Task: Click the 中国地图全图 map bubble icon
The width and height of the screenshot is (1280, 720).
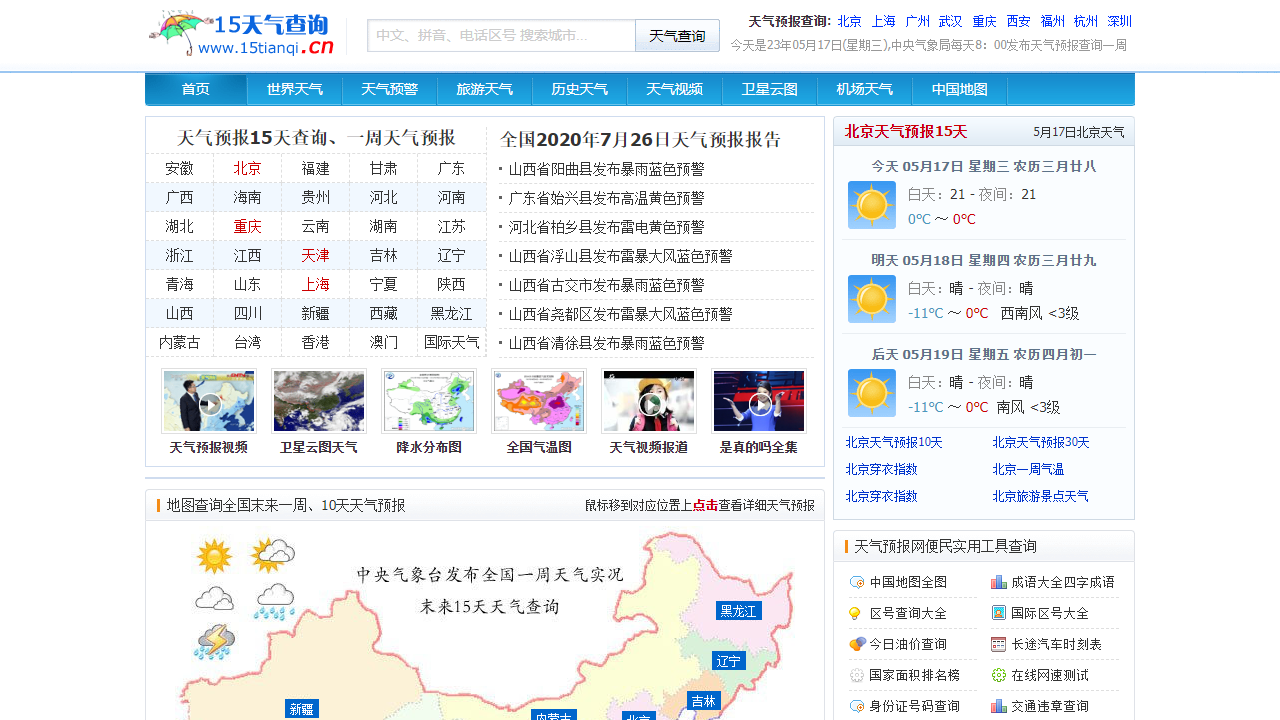Action: [x=857, y=581]
